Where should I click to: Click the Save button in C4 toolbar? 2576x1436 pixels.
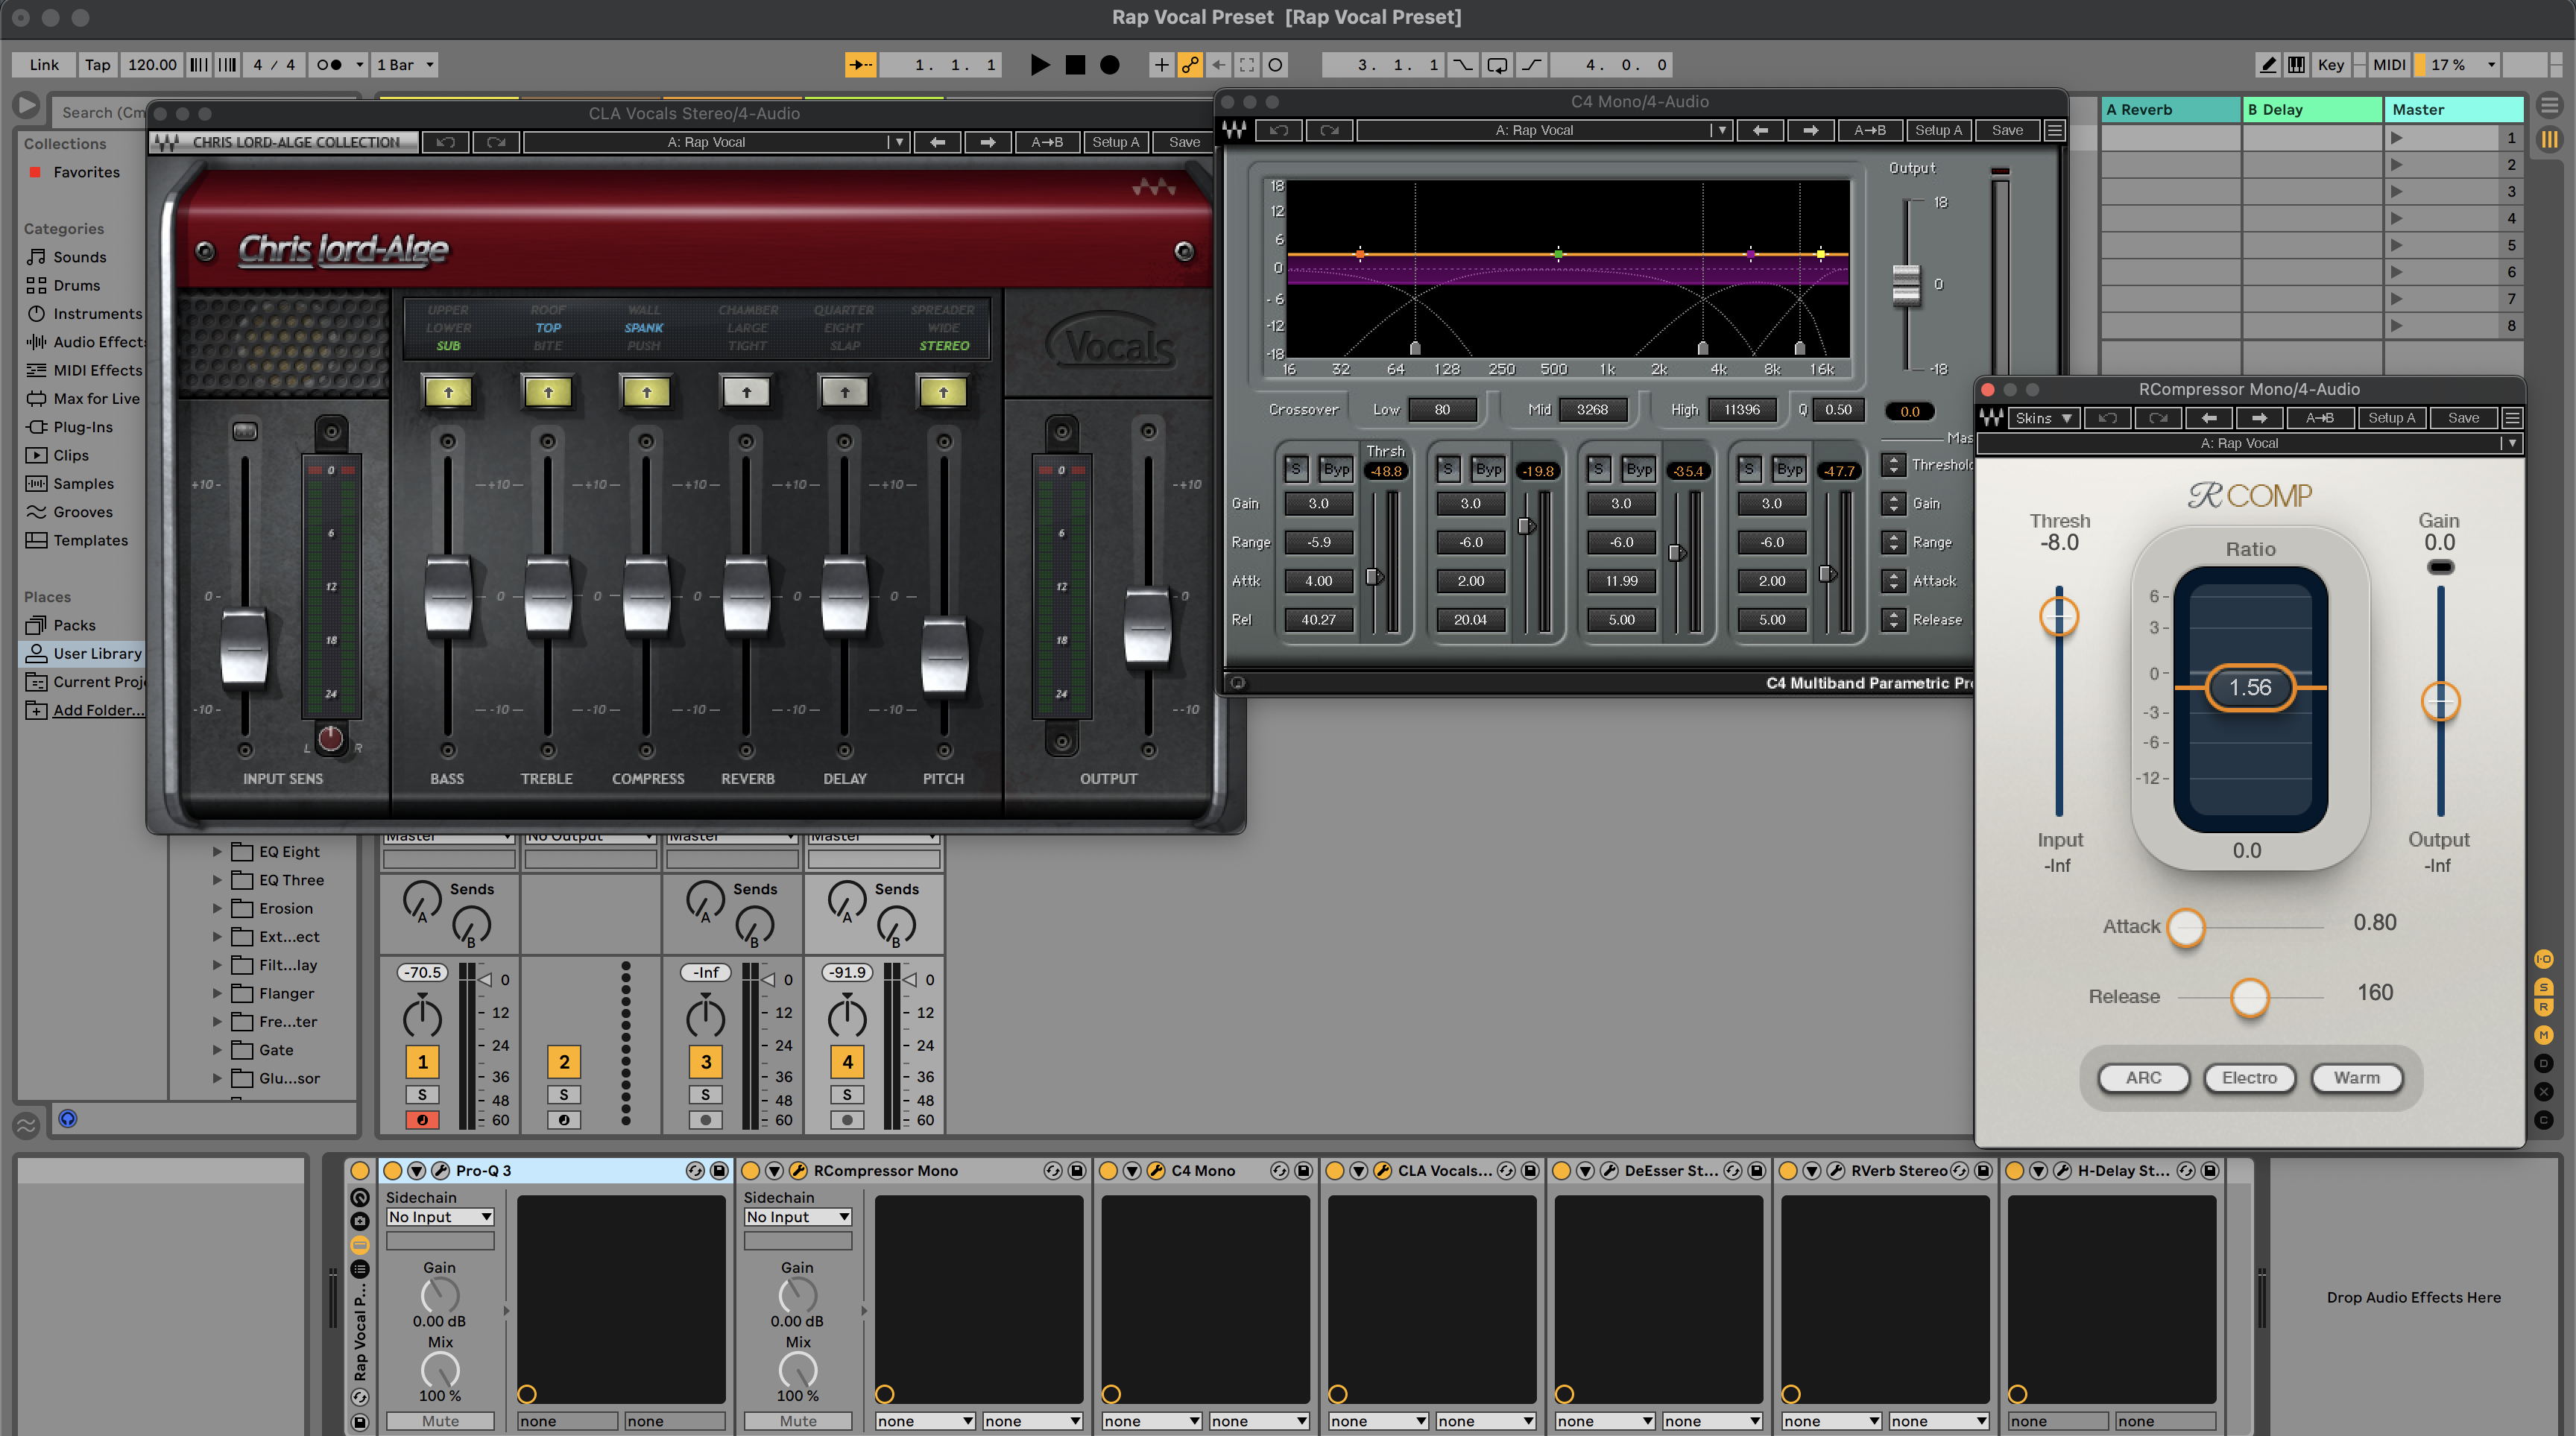(x=2006, y=130)
